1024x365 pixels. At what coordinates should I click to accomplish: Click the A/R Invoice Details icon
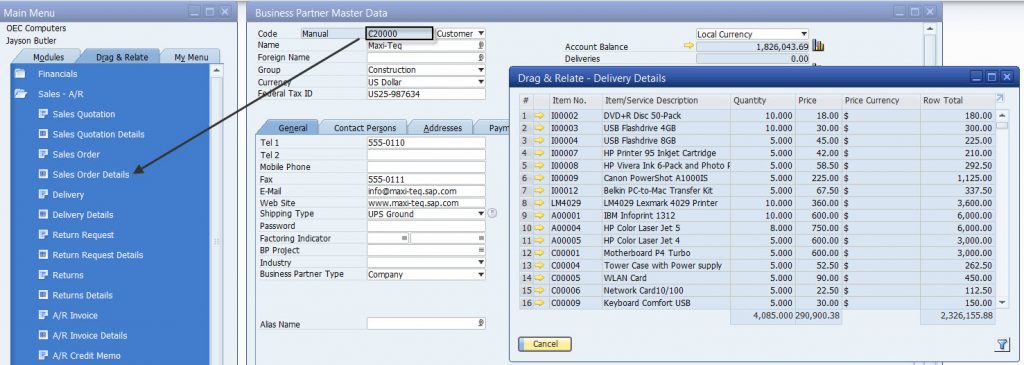pos(43,335)
